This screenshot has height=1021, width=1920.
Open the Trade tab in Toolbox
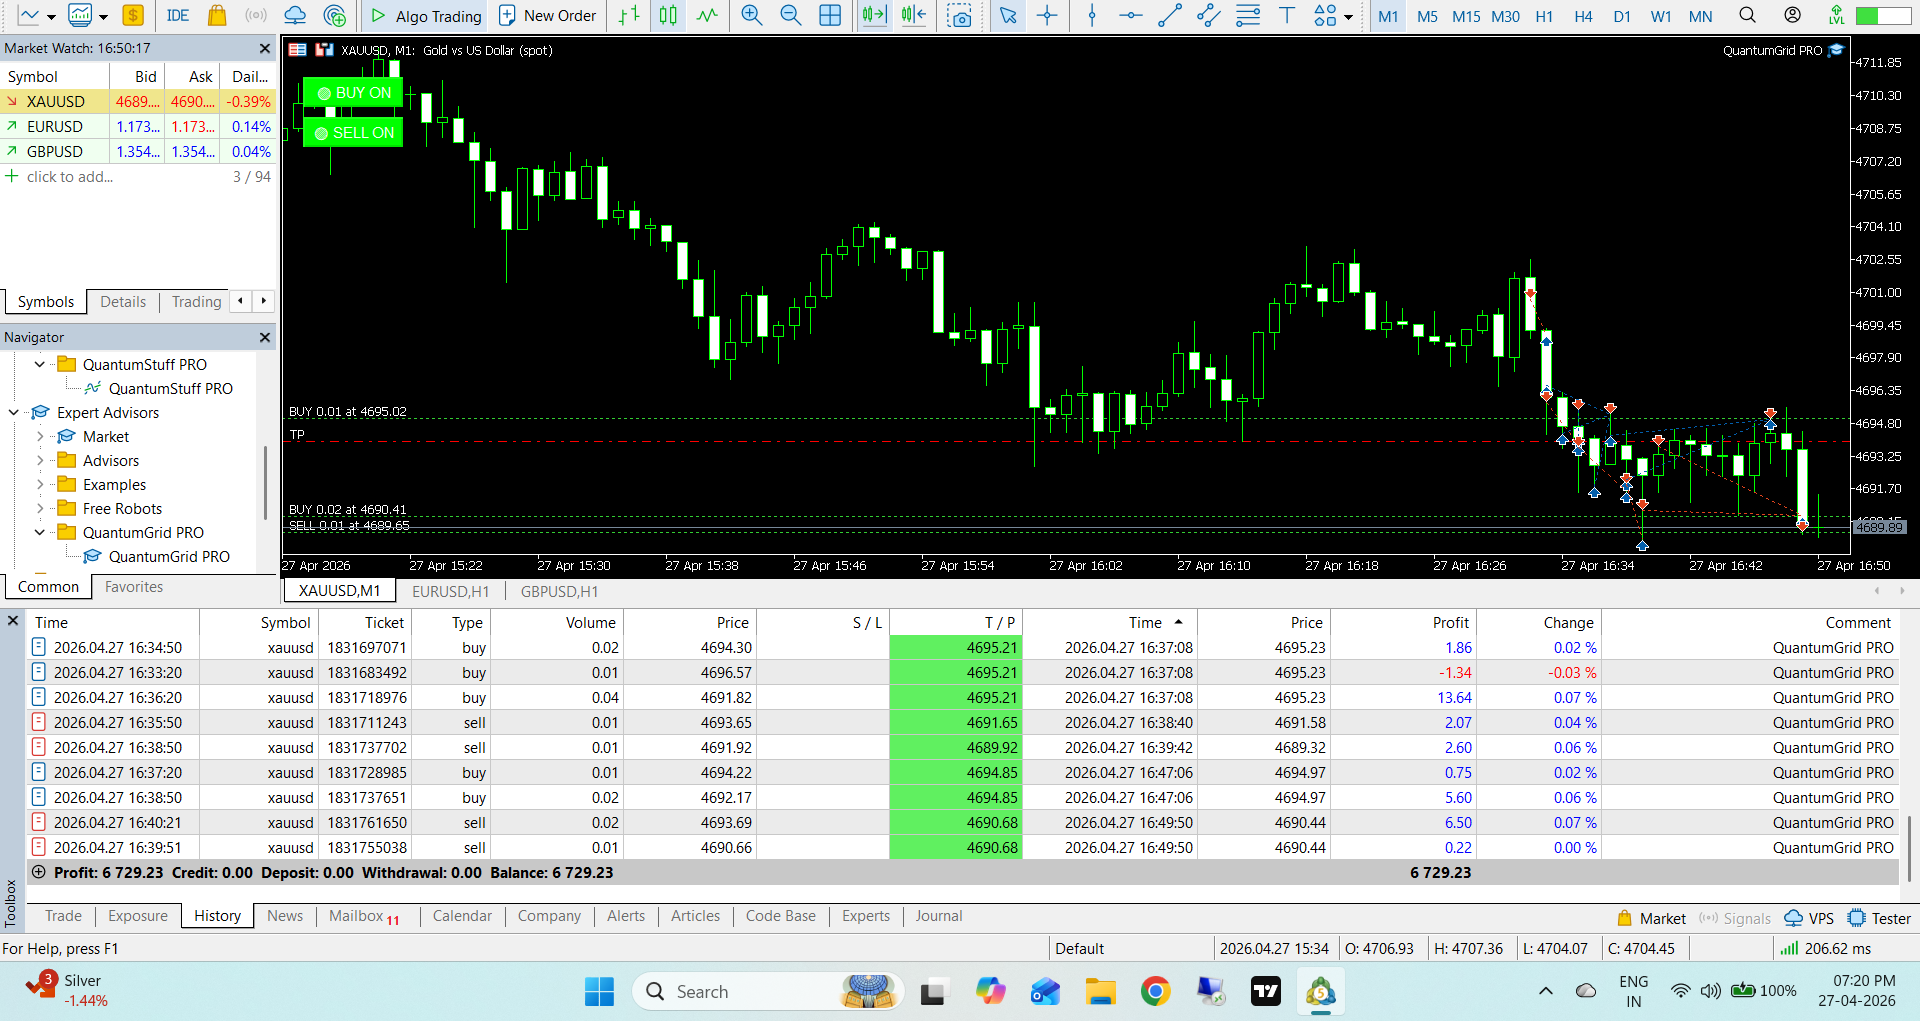(x=63, y=916)
